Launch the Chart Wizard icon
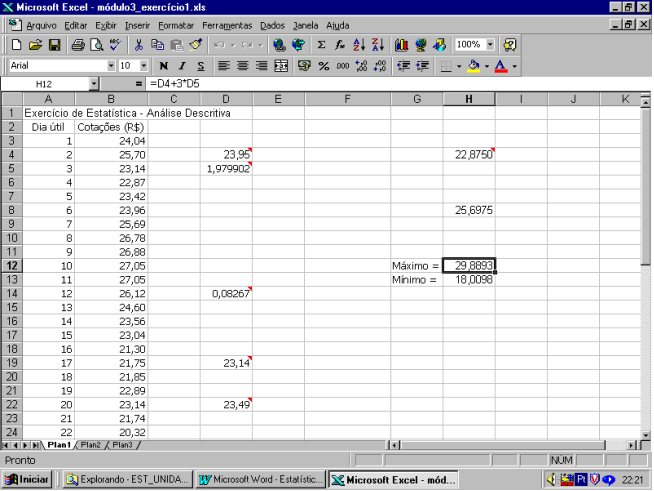The image size is (654, 491). (402, 45)
